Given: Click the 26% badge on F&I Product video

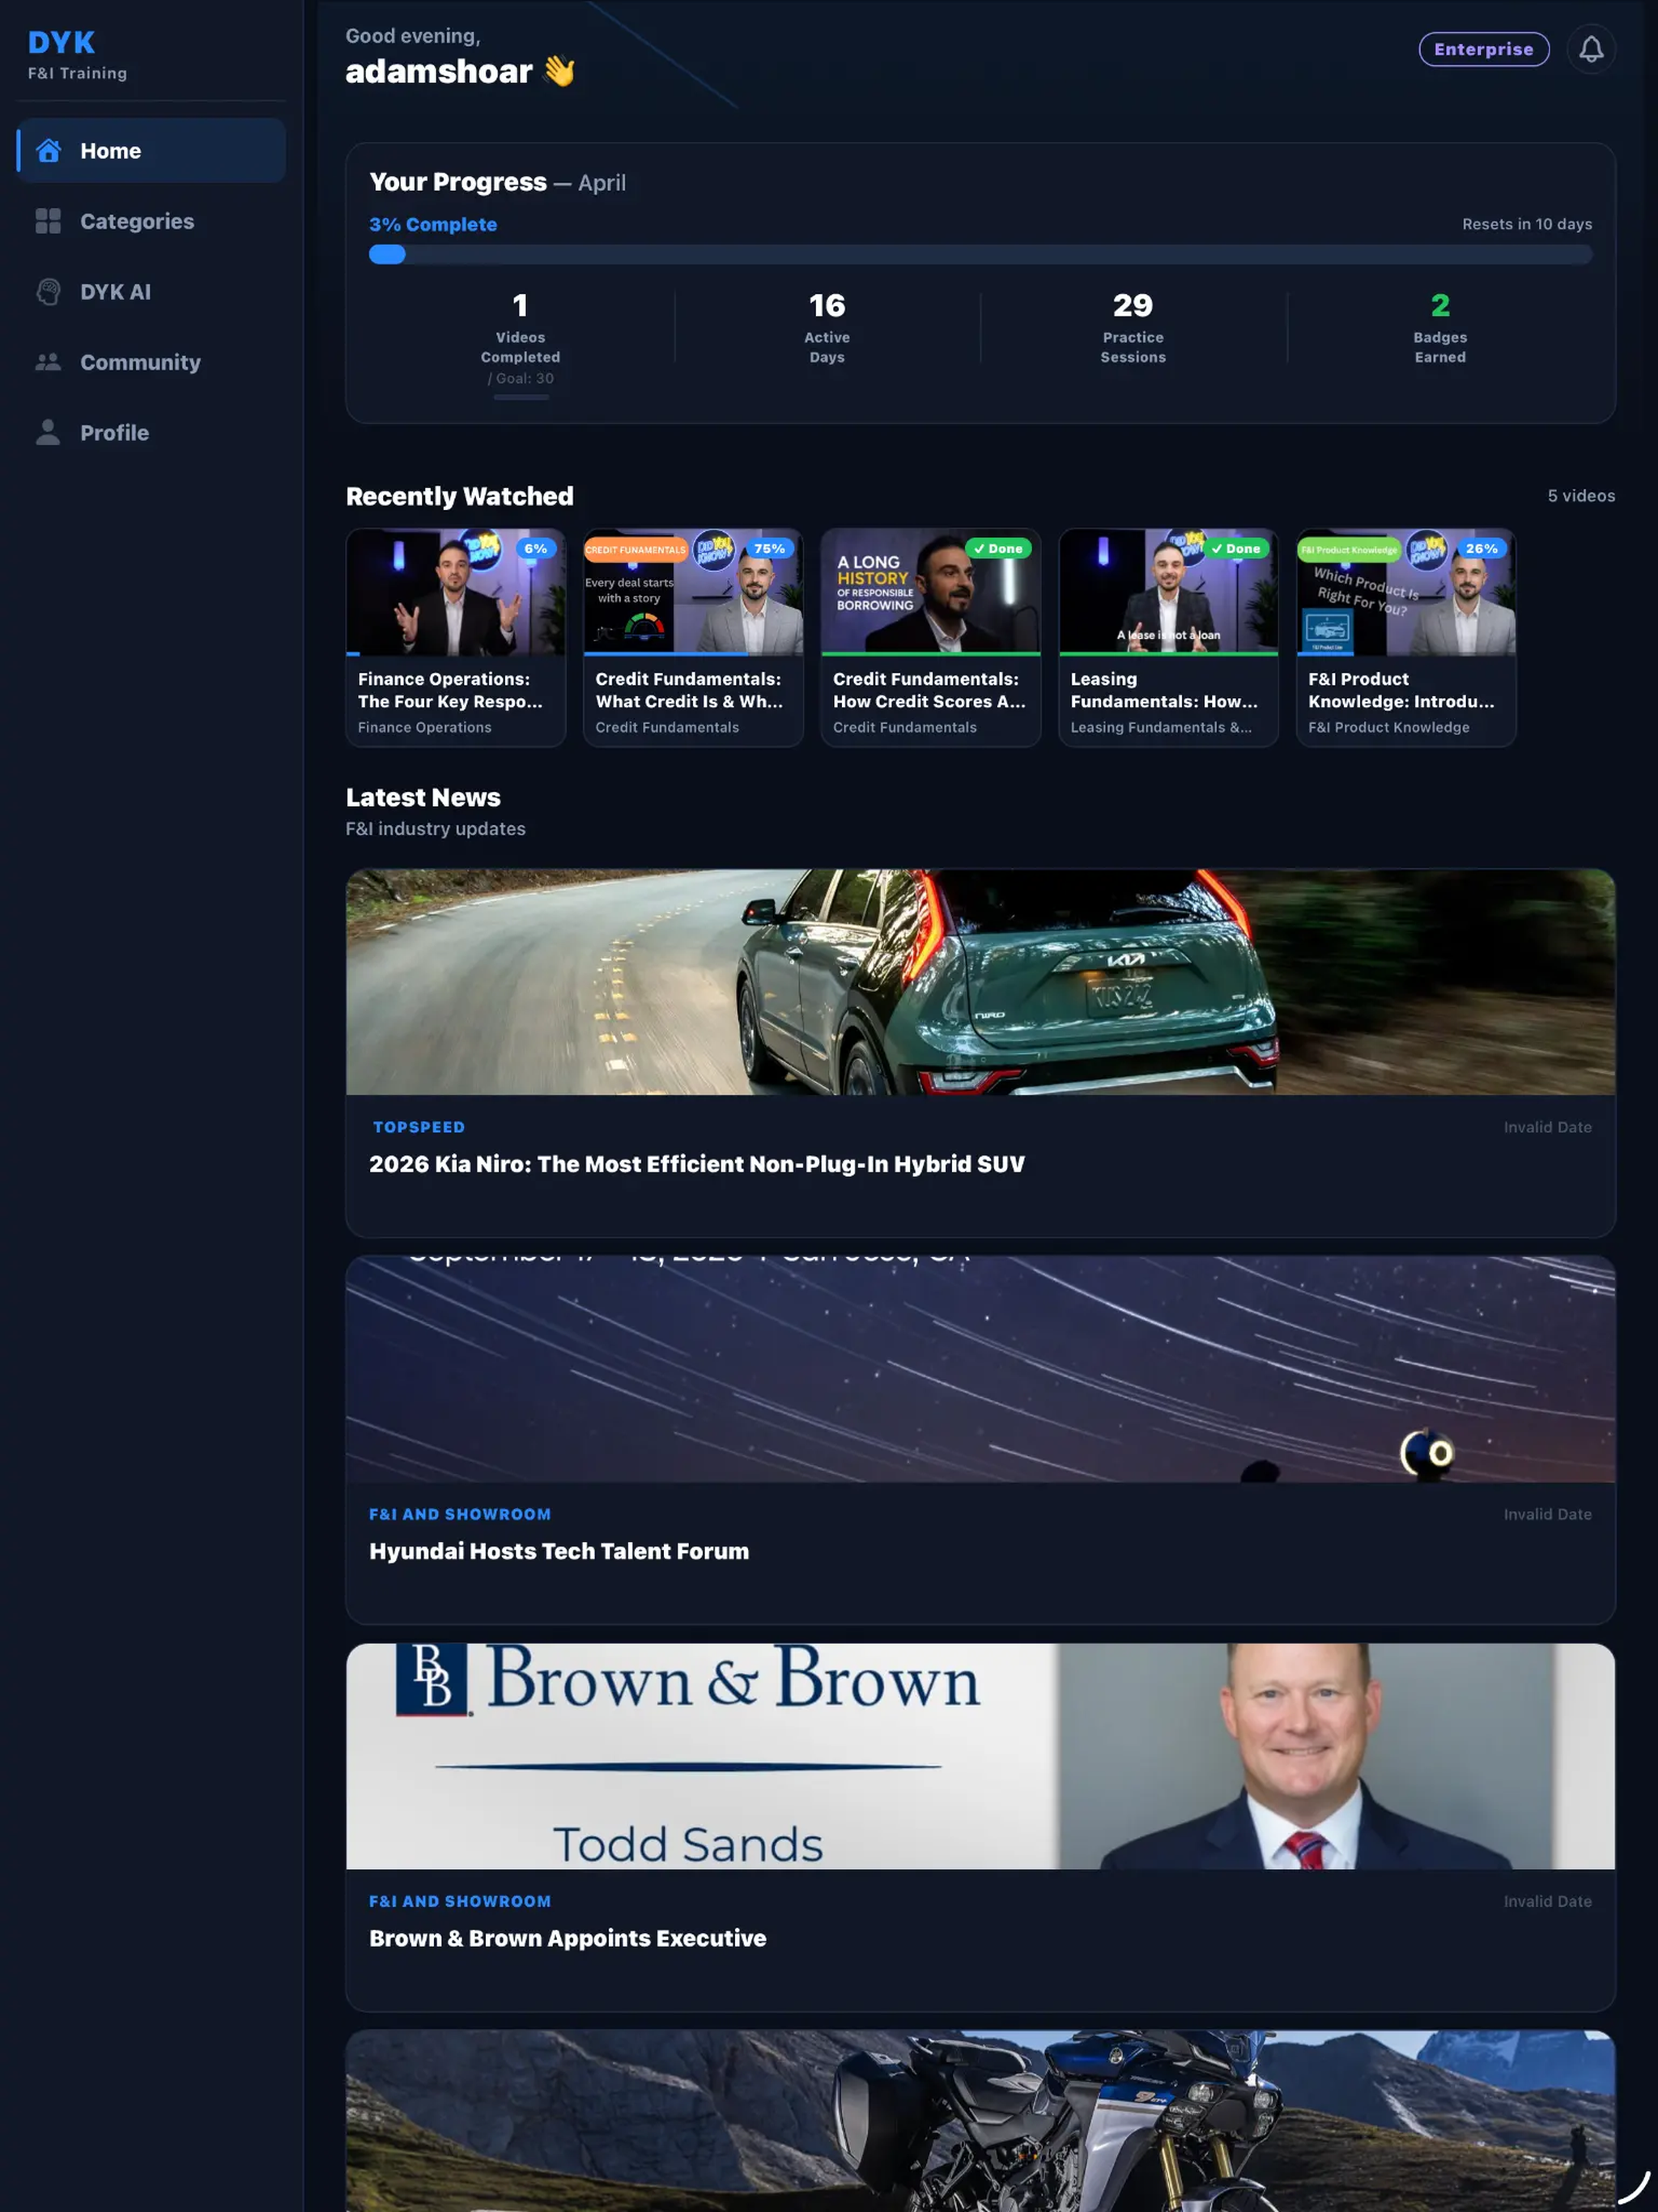Looking at the screenshot, I should (x=1481, y=549).
